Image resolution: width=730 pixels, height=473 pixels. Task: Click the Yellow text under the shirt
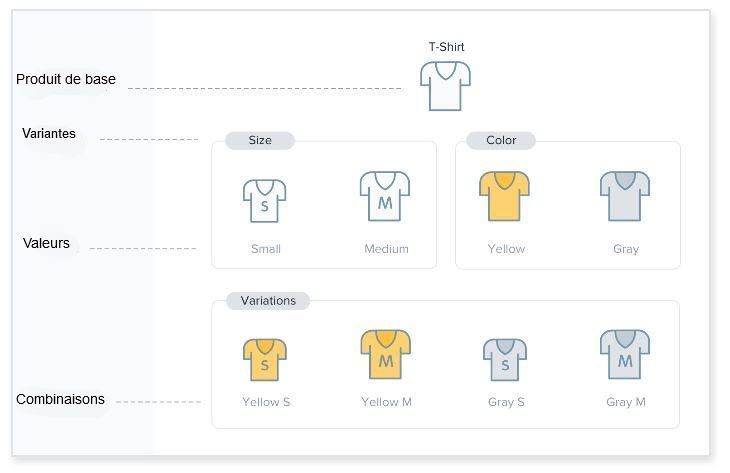coord(506,249)
